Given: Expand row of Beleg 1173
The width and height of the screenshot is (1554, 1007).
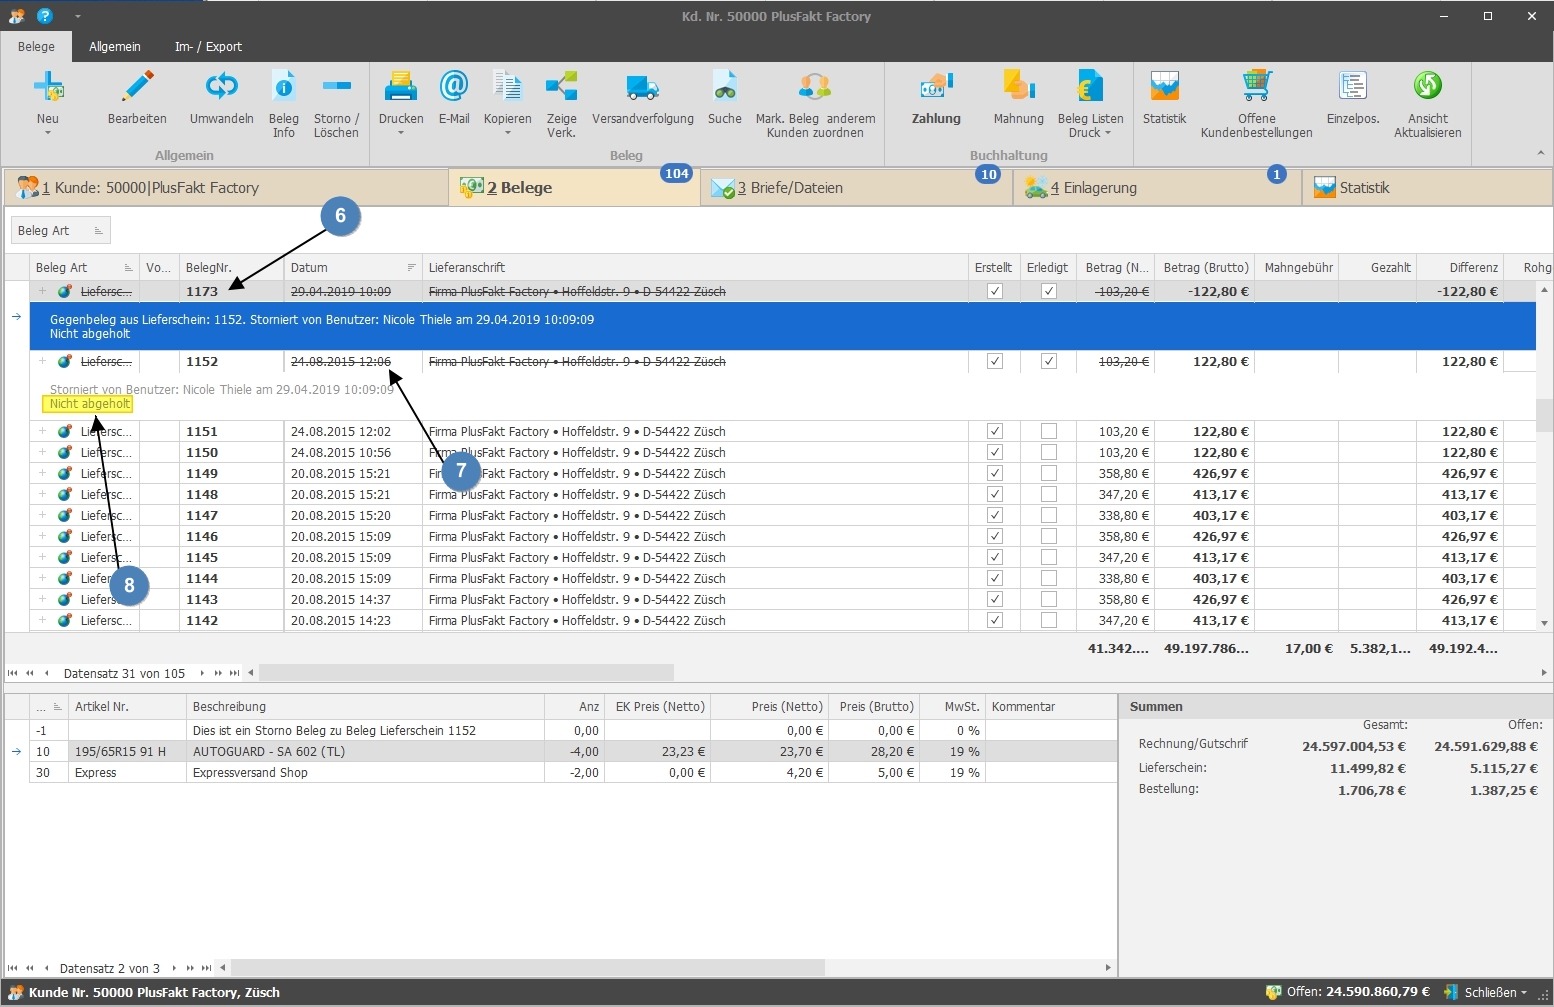Looking at the screenshot, I should (42, 291).
